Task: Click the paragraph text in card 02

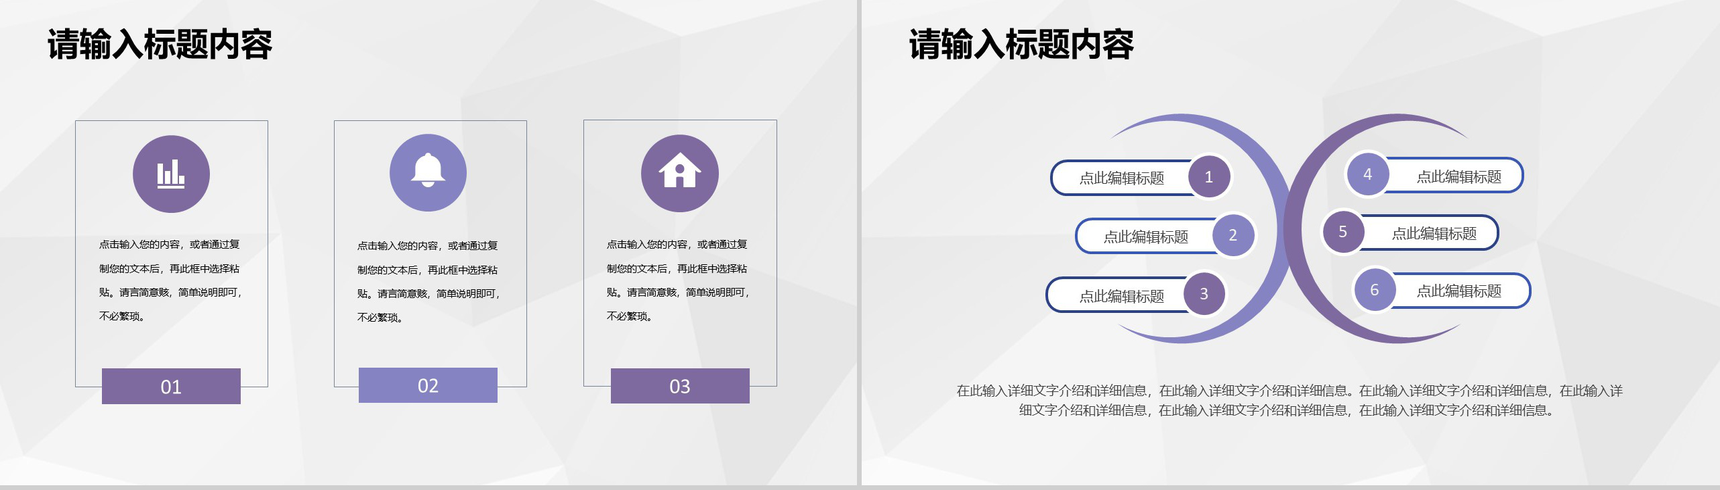Action: (x=428, y=281)
